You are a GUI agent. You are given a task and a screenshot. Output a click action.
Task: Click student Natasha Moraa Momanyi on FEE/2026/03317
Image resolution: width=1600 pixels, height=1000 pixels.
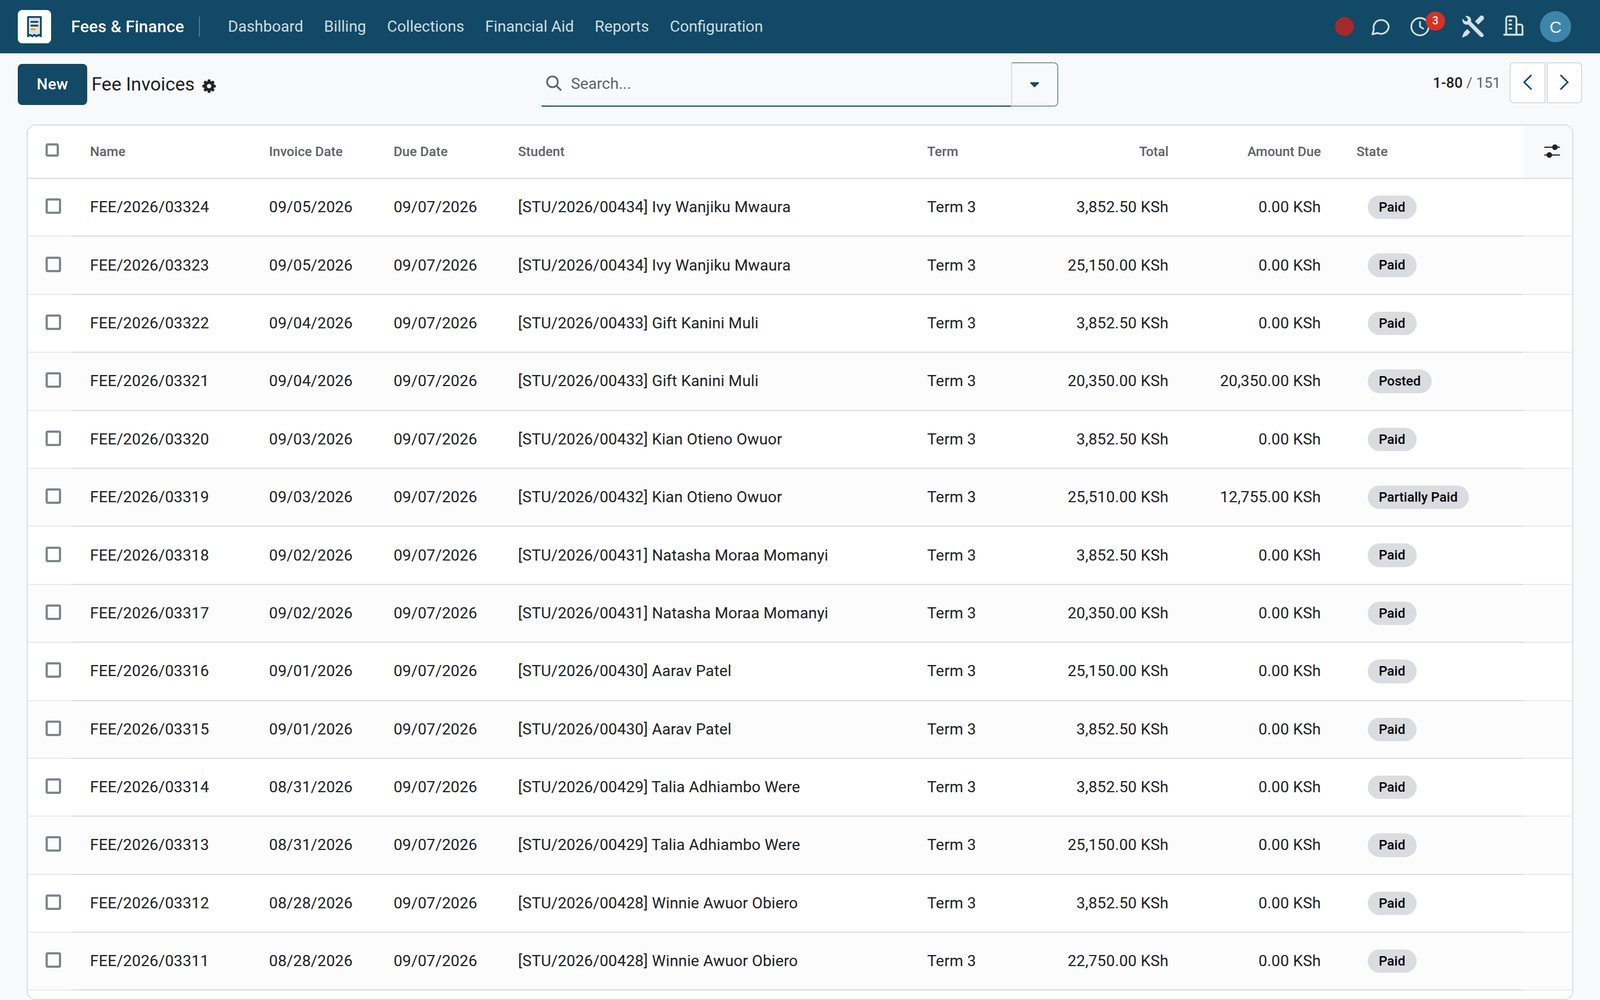coord(673,613)
